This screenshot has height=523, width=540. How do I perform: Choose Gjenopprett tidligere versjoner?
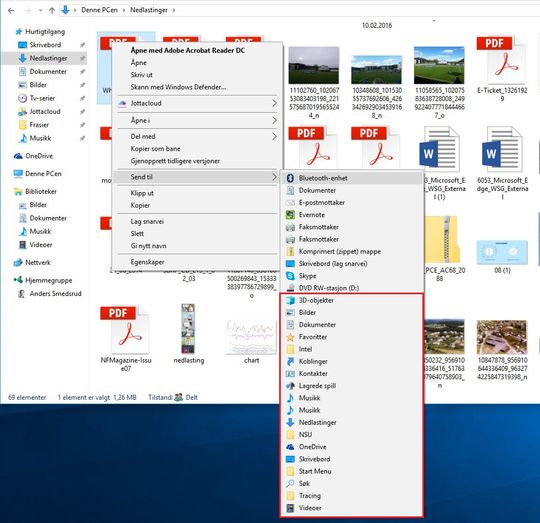click(175, 161)
